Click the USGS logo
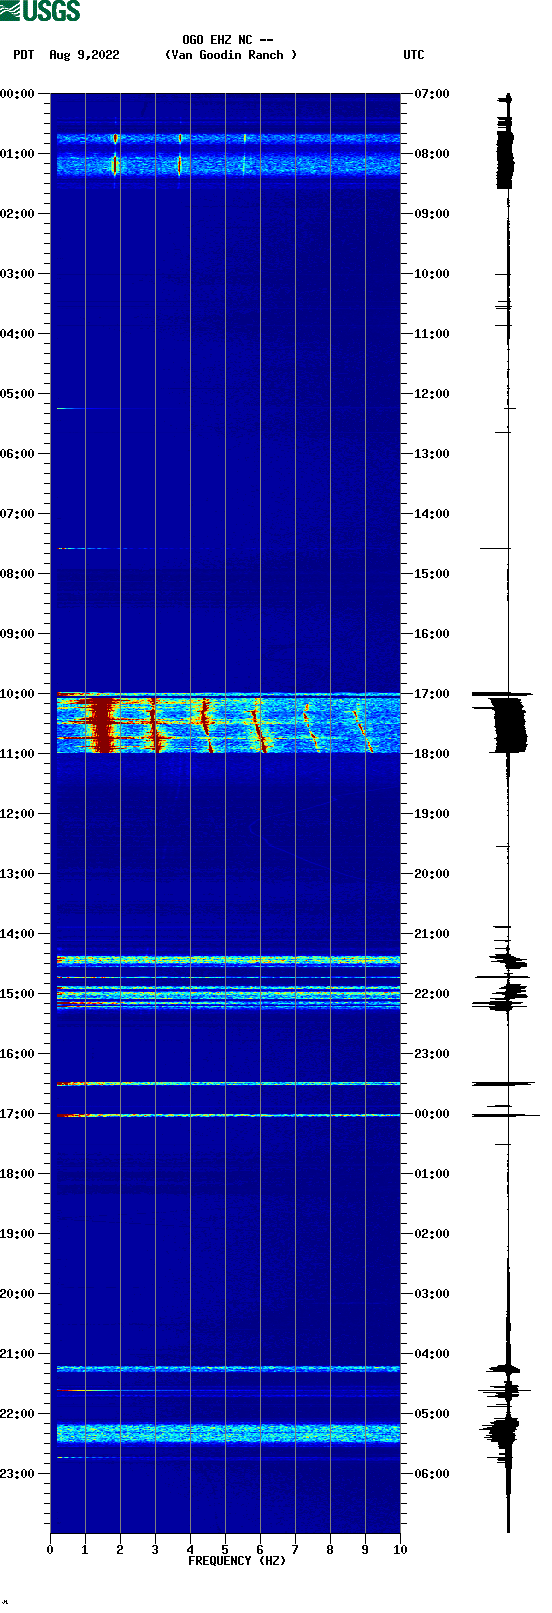 (x=40, y=11)
